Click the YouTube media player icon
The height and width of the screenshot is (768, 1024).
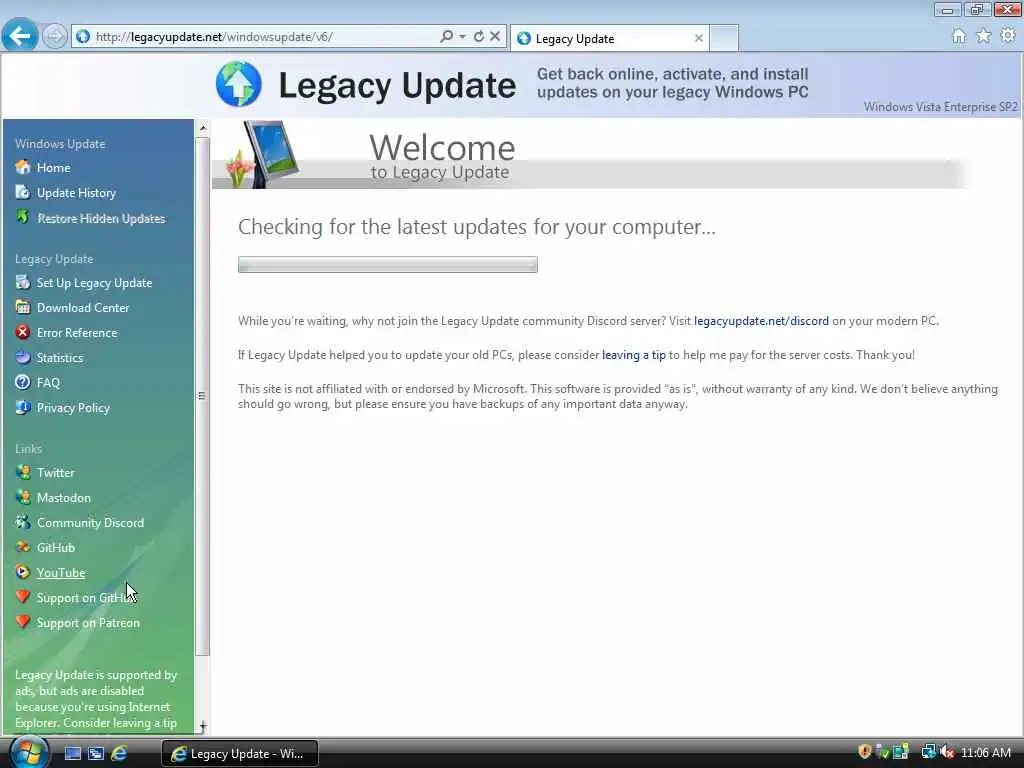pos(23,572)
